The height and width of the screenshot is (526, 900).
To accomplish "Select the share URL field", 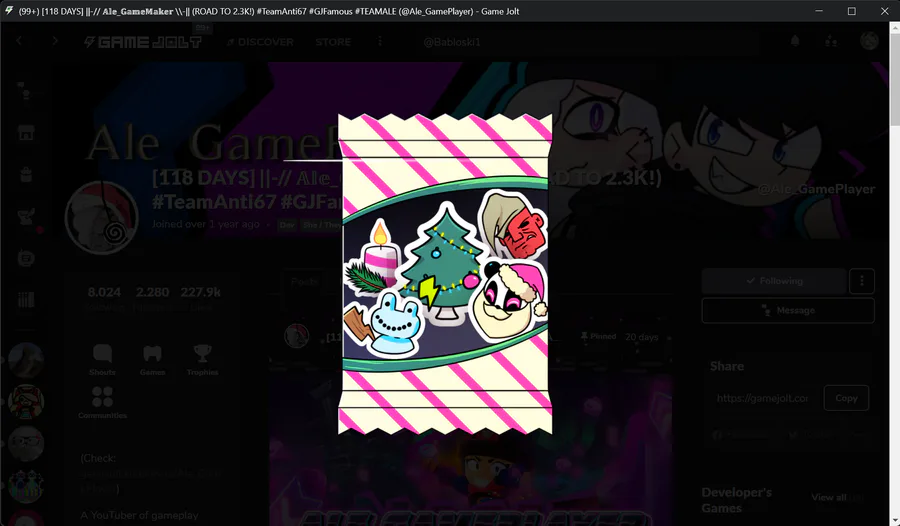I will 762,398.
